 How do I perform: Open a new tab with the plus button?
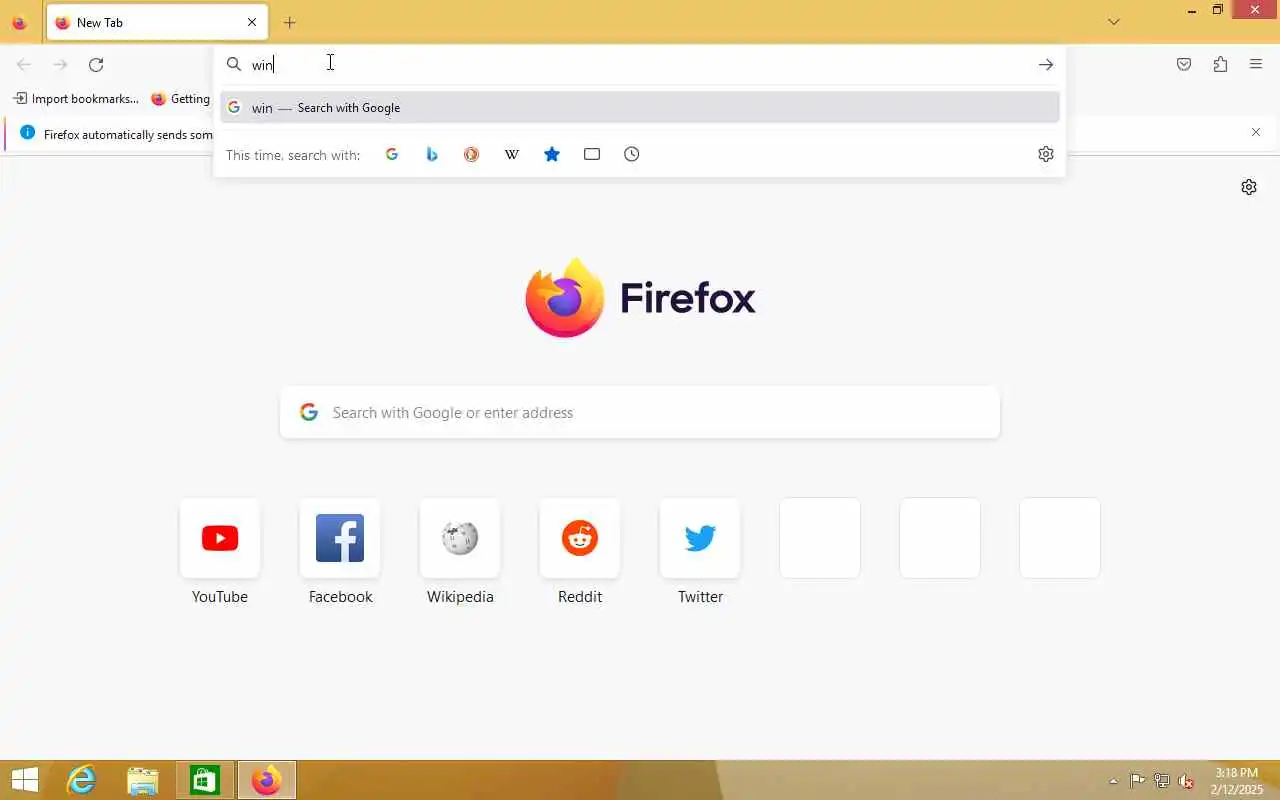289,22
